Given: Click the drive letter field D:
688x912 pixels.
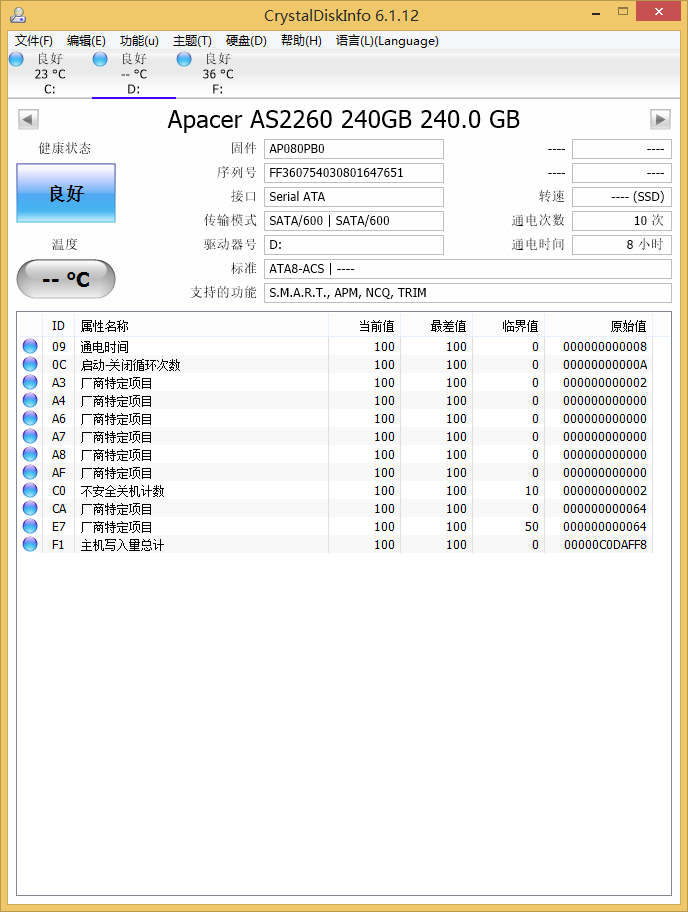Looking at the screenshot, I should [354, 245].
